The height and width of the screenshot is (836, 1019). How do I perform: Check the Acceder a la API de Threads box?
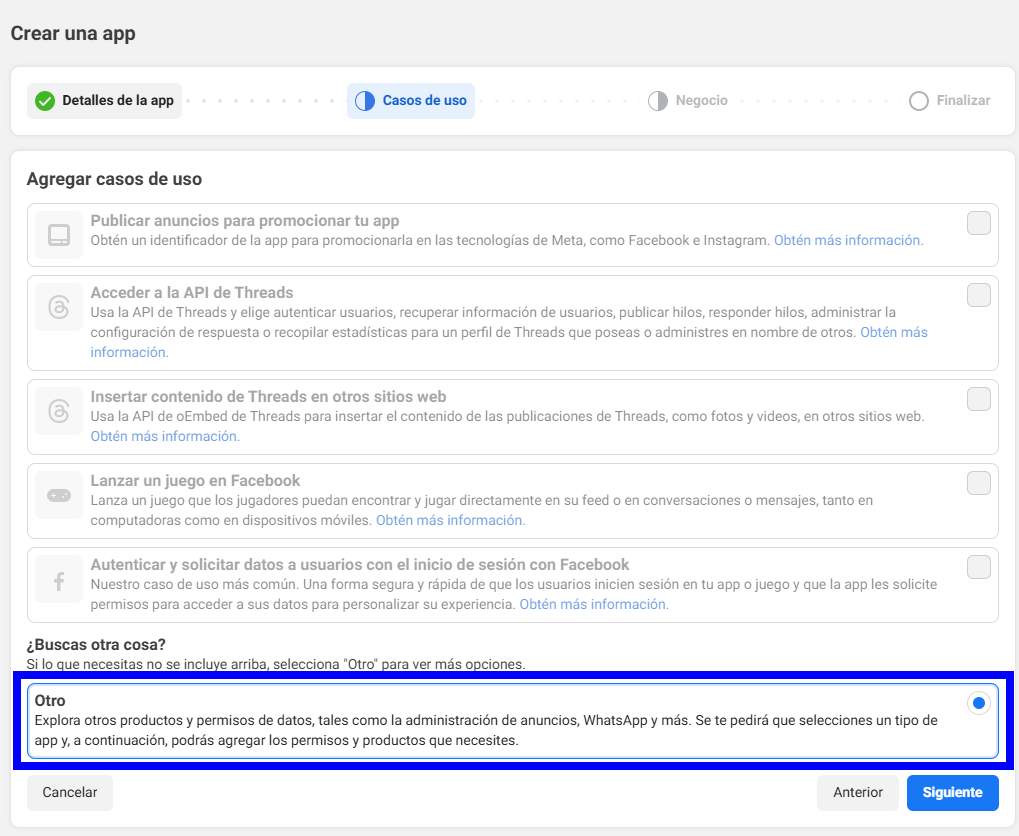(978, 294)
